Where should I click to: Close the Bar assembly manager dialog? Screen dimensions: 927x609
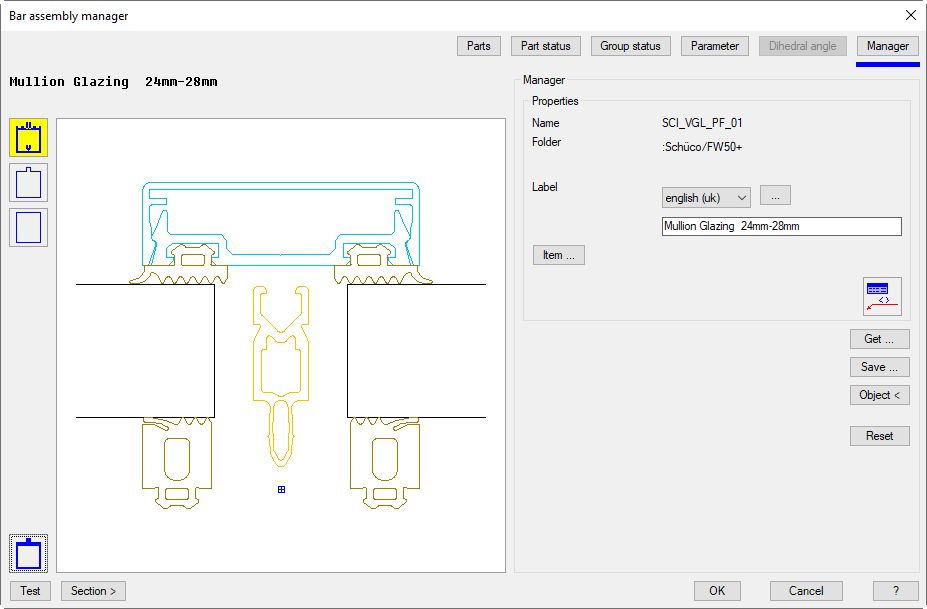[x=910, y=15]
